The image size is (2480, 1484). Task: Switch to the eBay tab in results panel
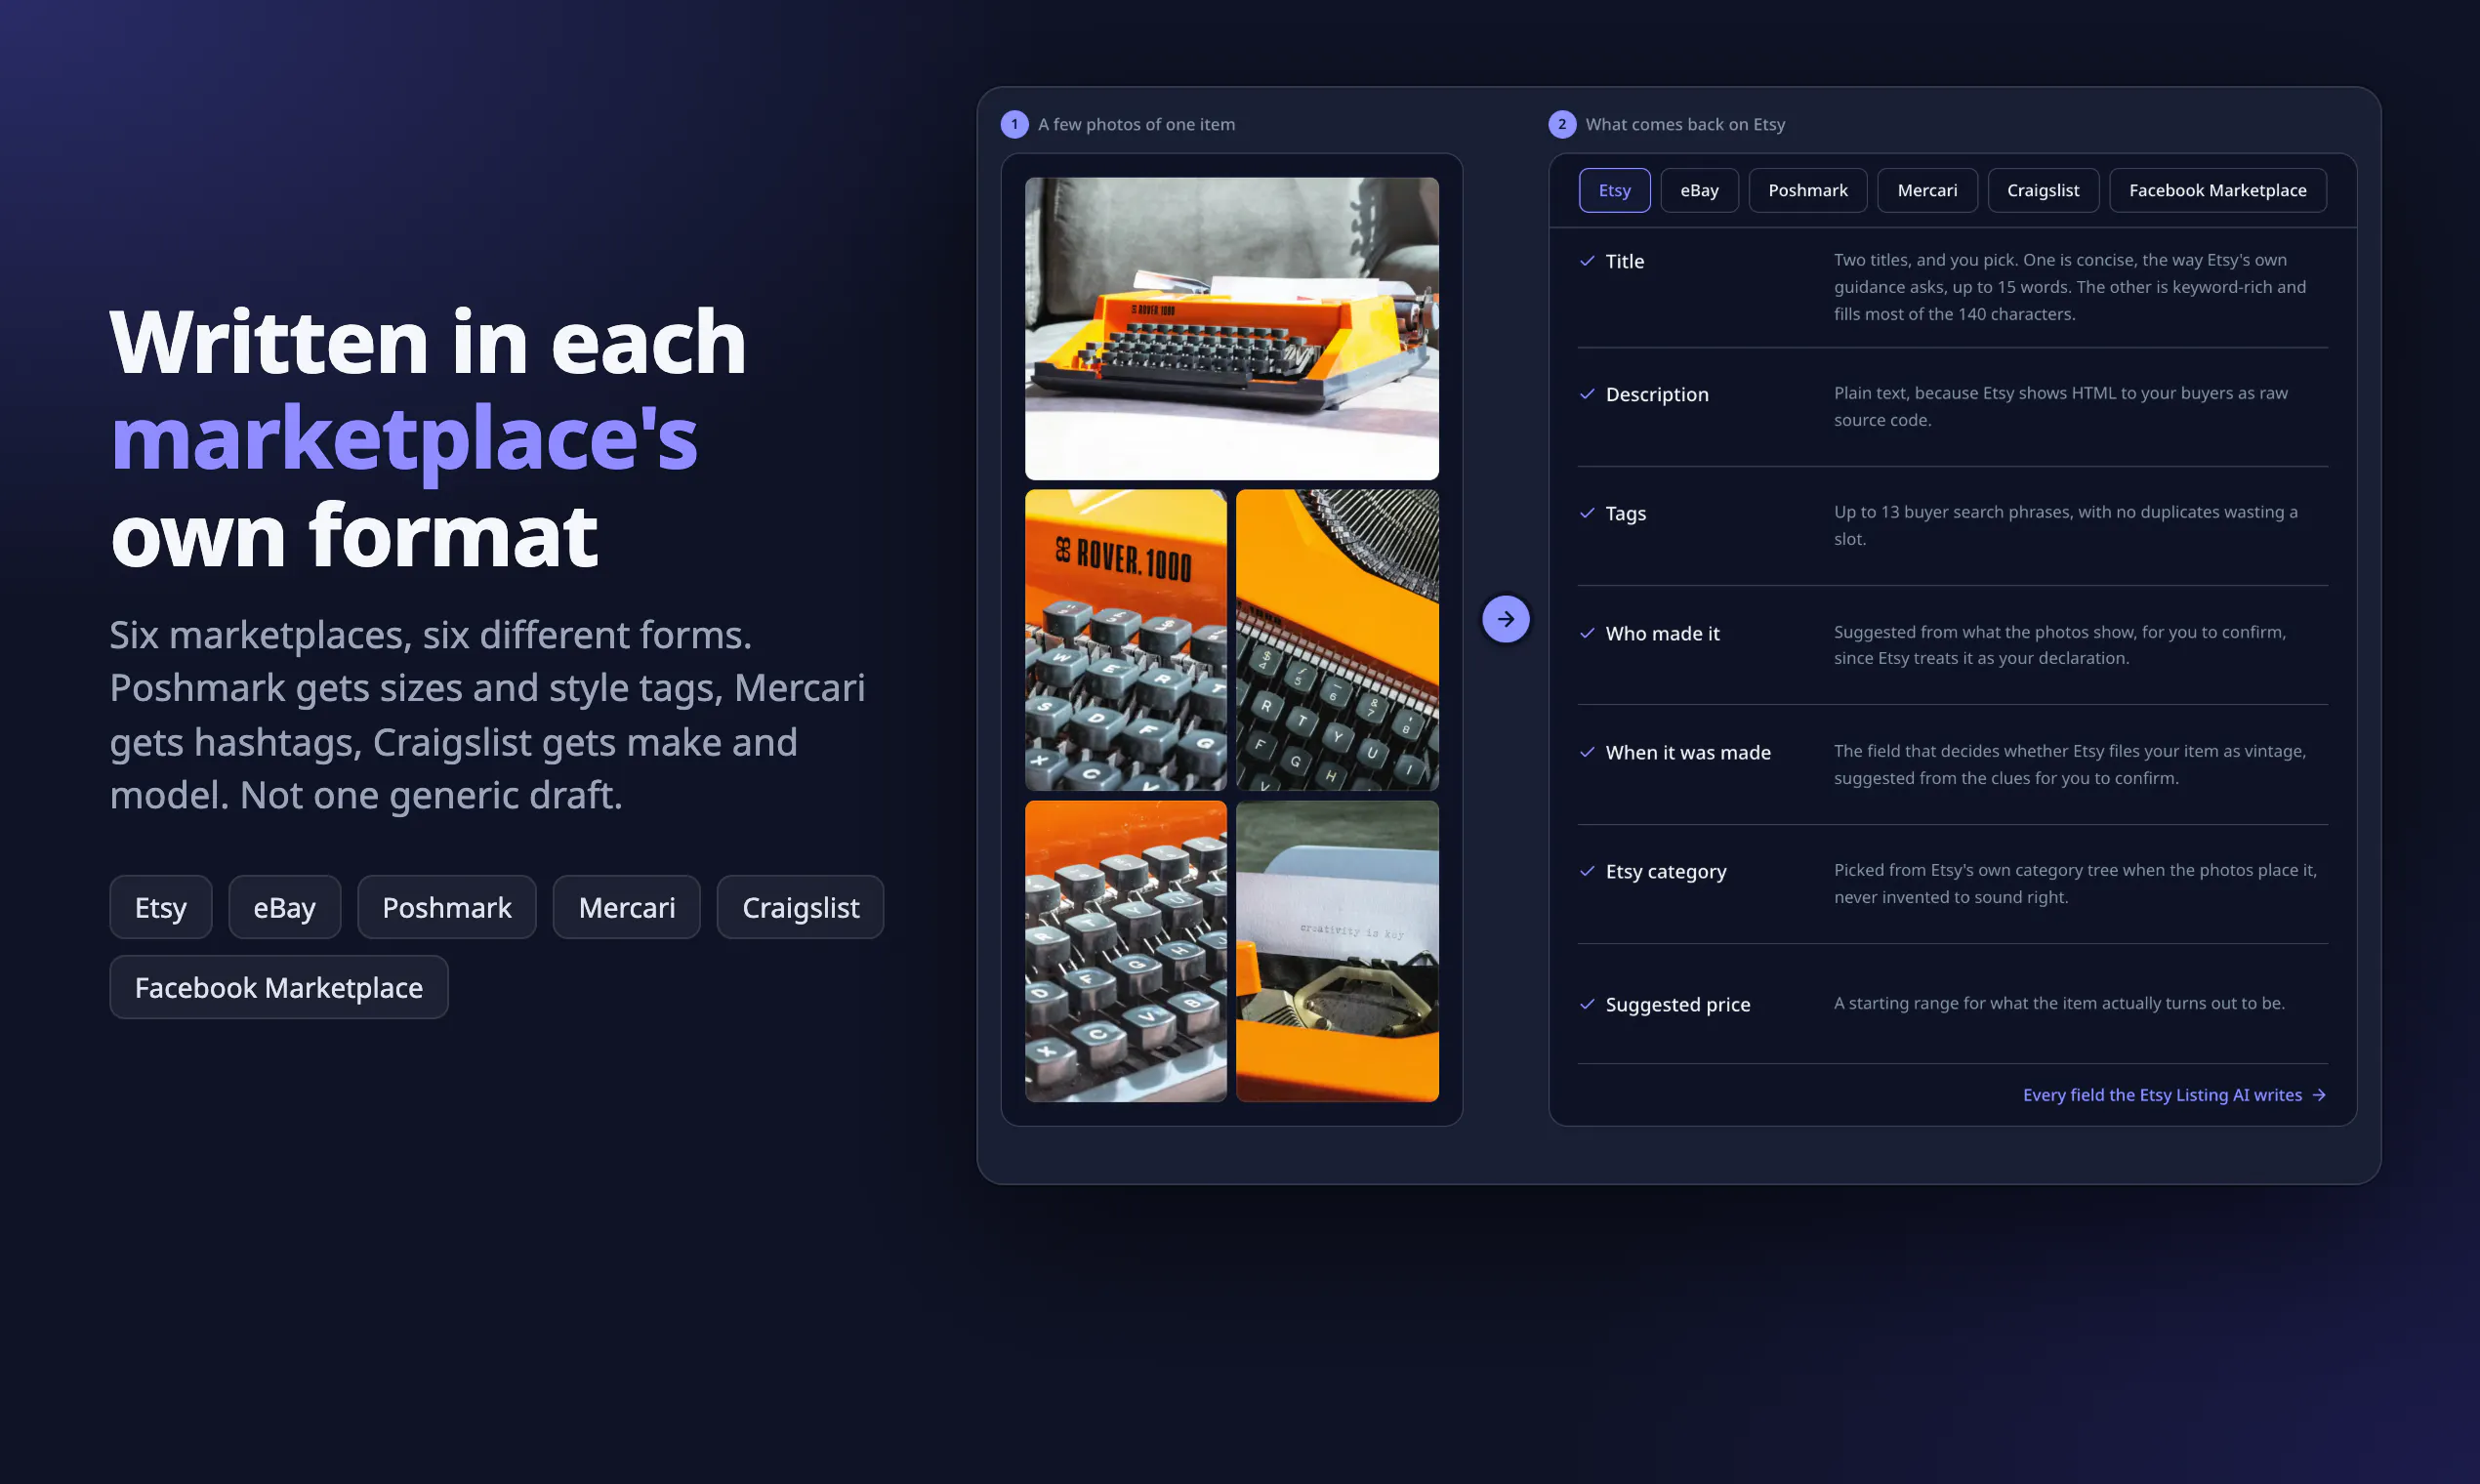(x=1699, y=190)
